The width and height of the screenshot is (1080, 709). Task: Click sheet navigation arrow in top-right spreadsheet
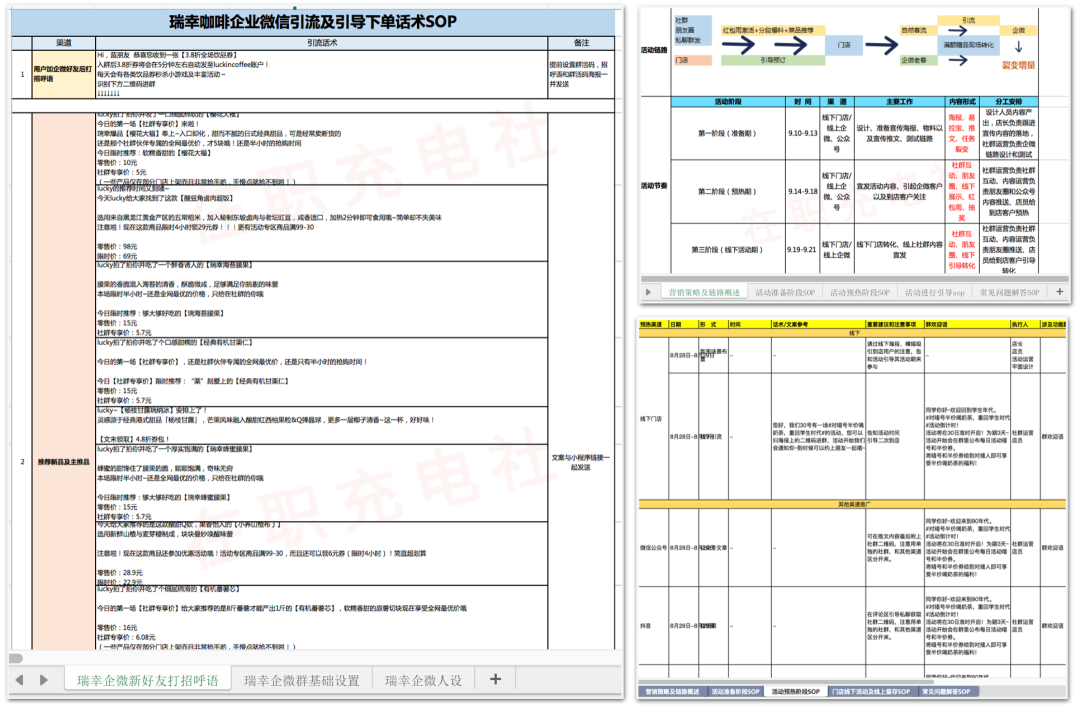[x=648, y=292]
